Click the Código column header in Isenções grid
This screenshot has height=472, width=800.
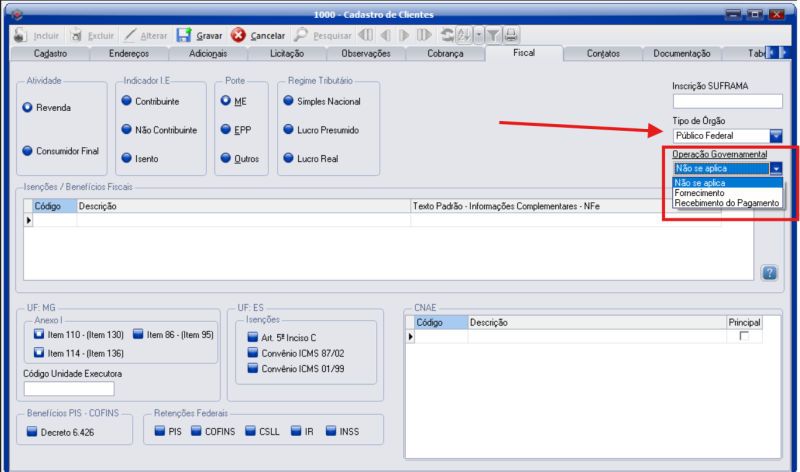point(48,206)
